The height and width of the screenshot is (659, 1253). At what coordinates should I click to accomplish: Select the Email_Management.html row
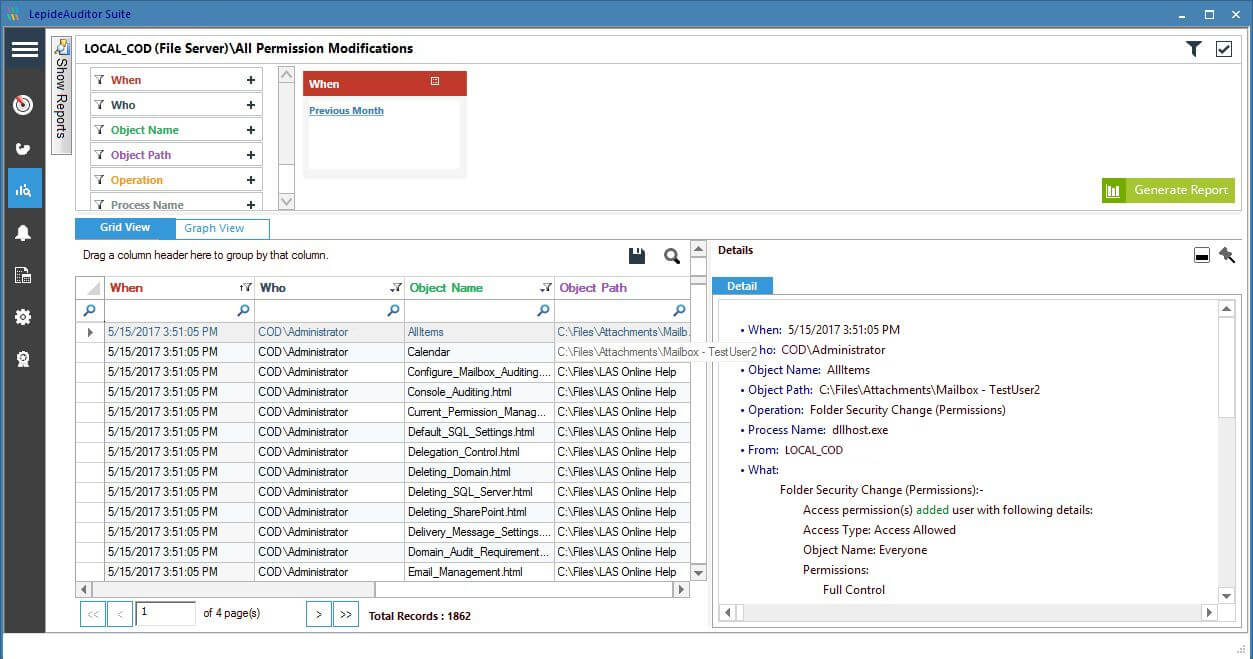coord(383,572)
